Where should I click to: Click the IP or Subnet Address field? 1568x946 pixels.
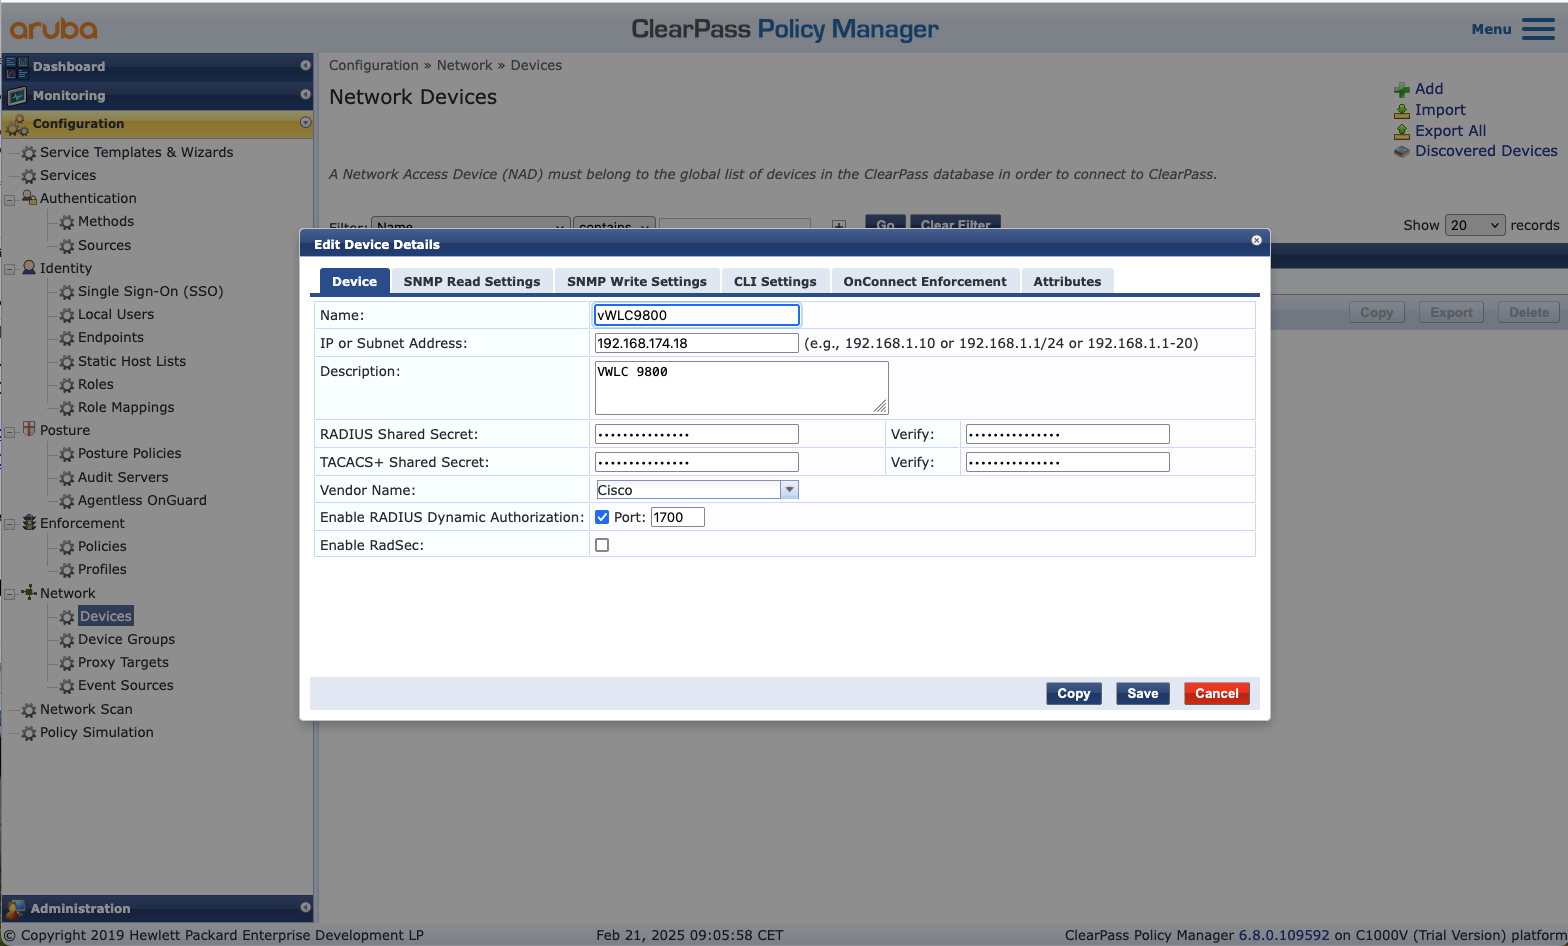(x=697, y=343)
